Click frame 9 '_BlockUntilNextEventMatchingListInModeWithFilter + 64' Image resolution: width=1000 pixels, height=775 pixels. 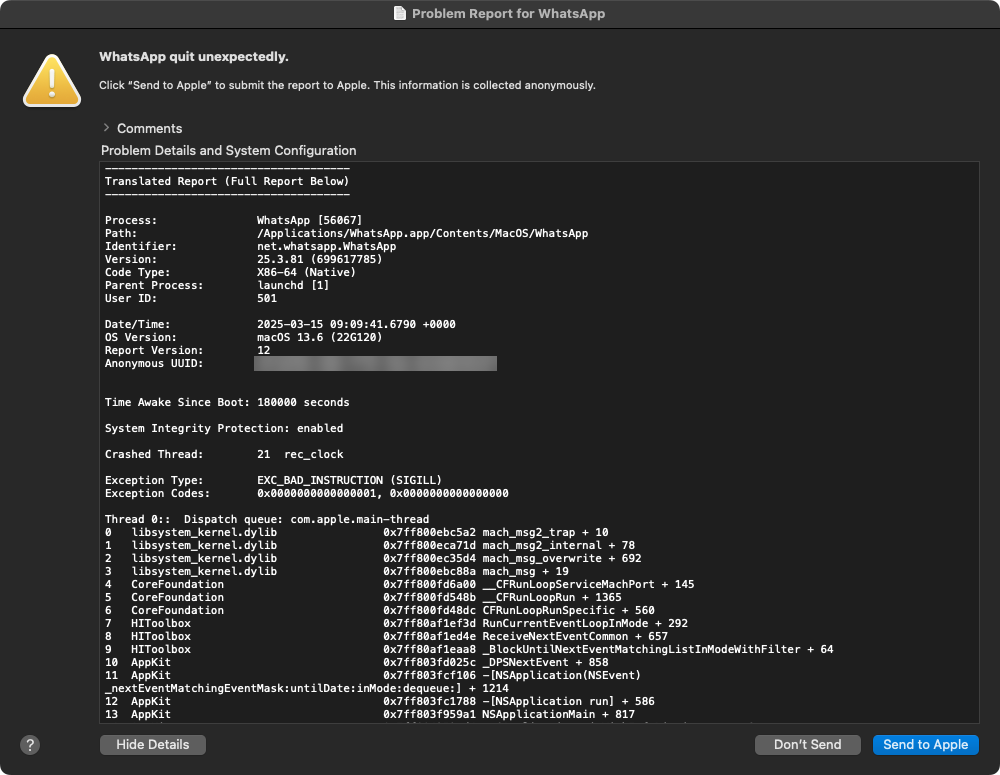point(658,649)
